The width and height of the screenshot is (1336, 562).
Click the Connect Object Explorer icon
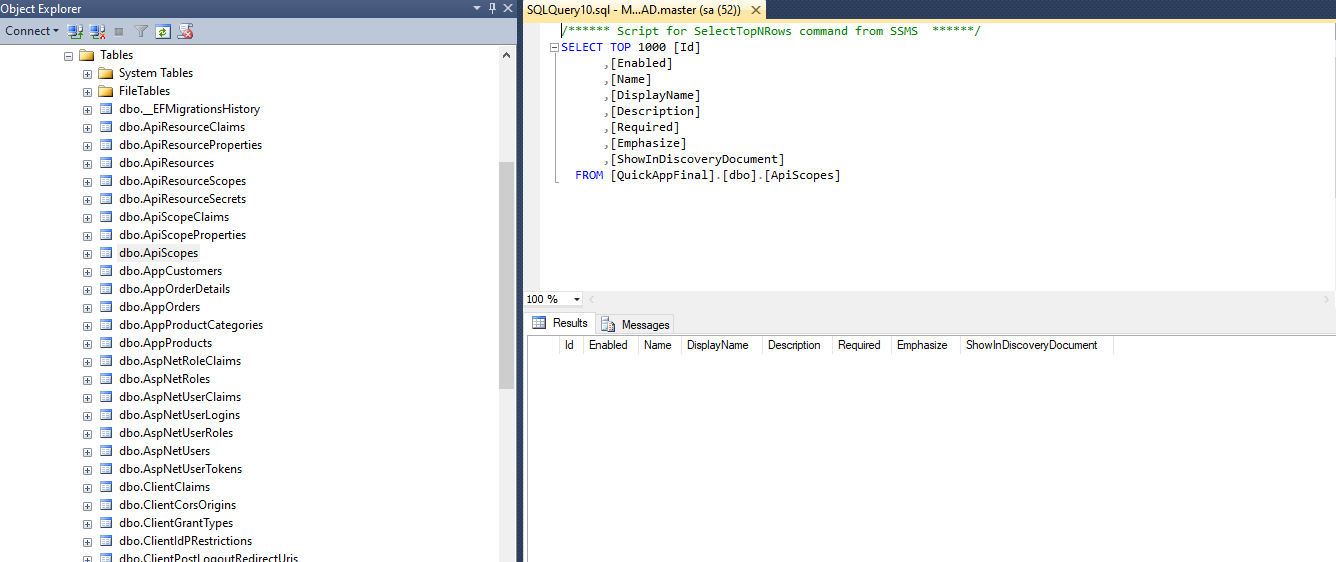[75, 32]
